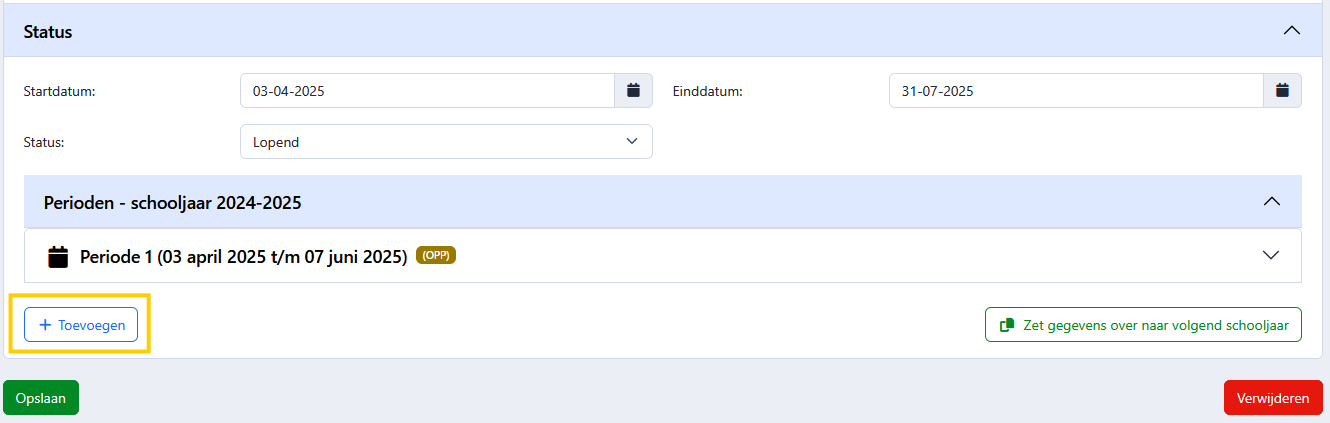The image size is (1330, 423).
Task: Open the Einddatum calendar picker icon
Action: point(1282,91)
